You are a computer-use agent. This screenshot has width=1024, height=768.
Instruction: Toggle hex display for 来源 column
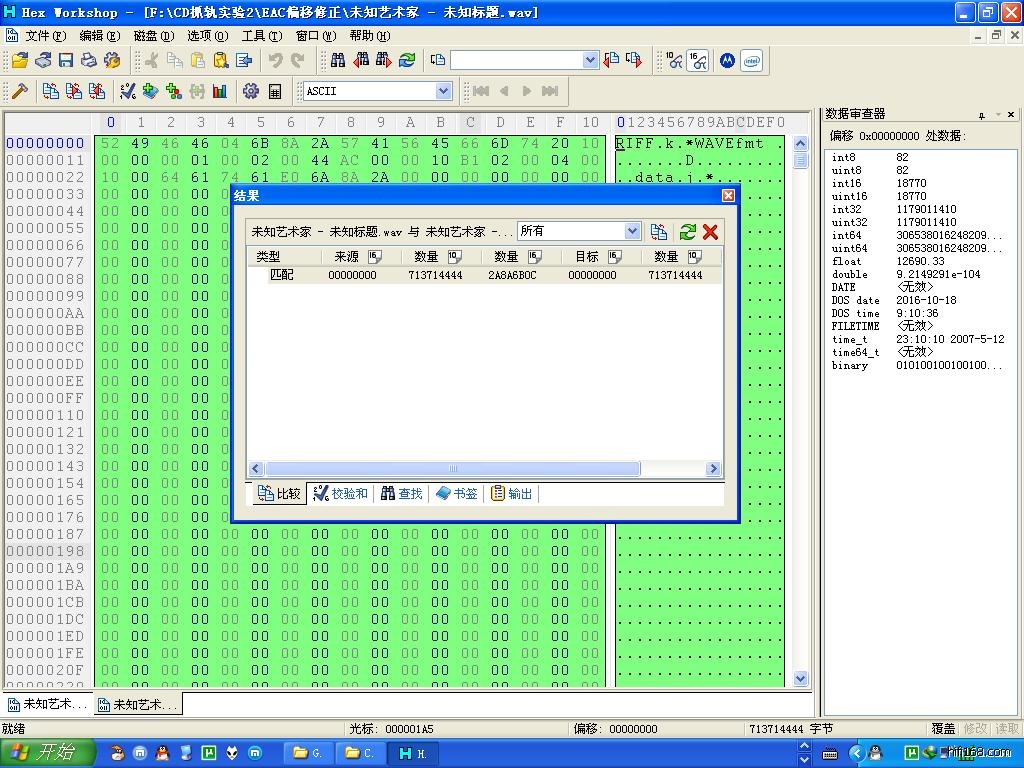pos(375,257)
